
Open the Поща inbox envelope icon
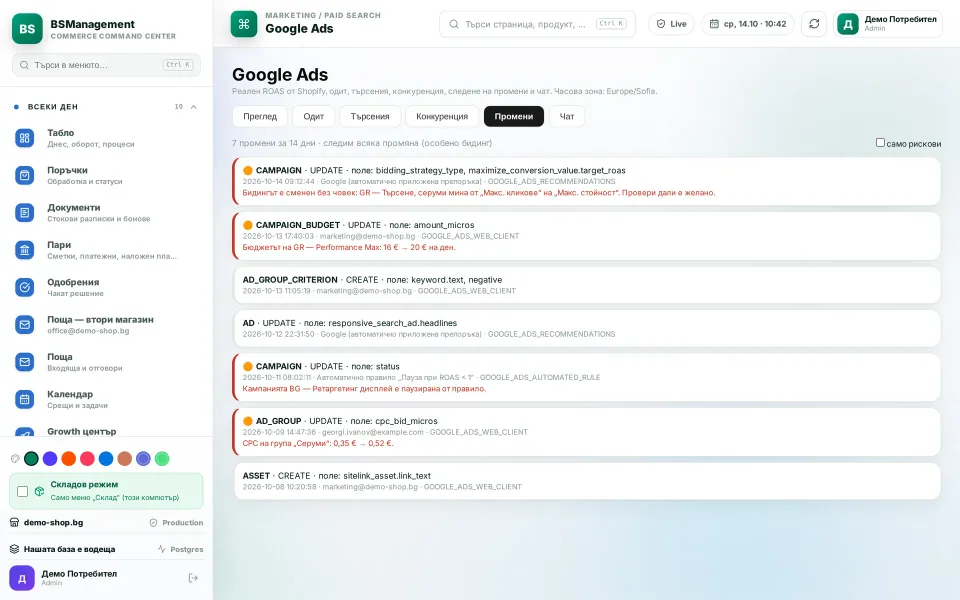coord(24,362)
